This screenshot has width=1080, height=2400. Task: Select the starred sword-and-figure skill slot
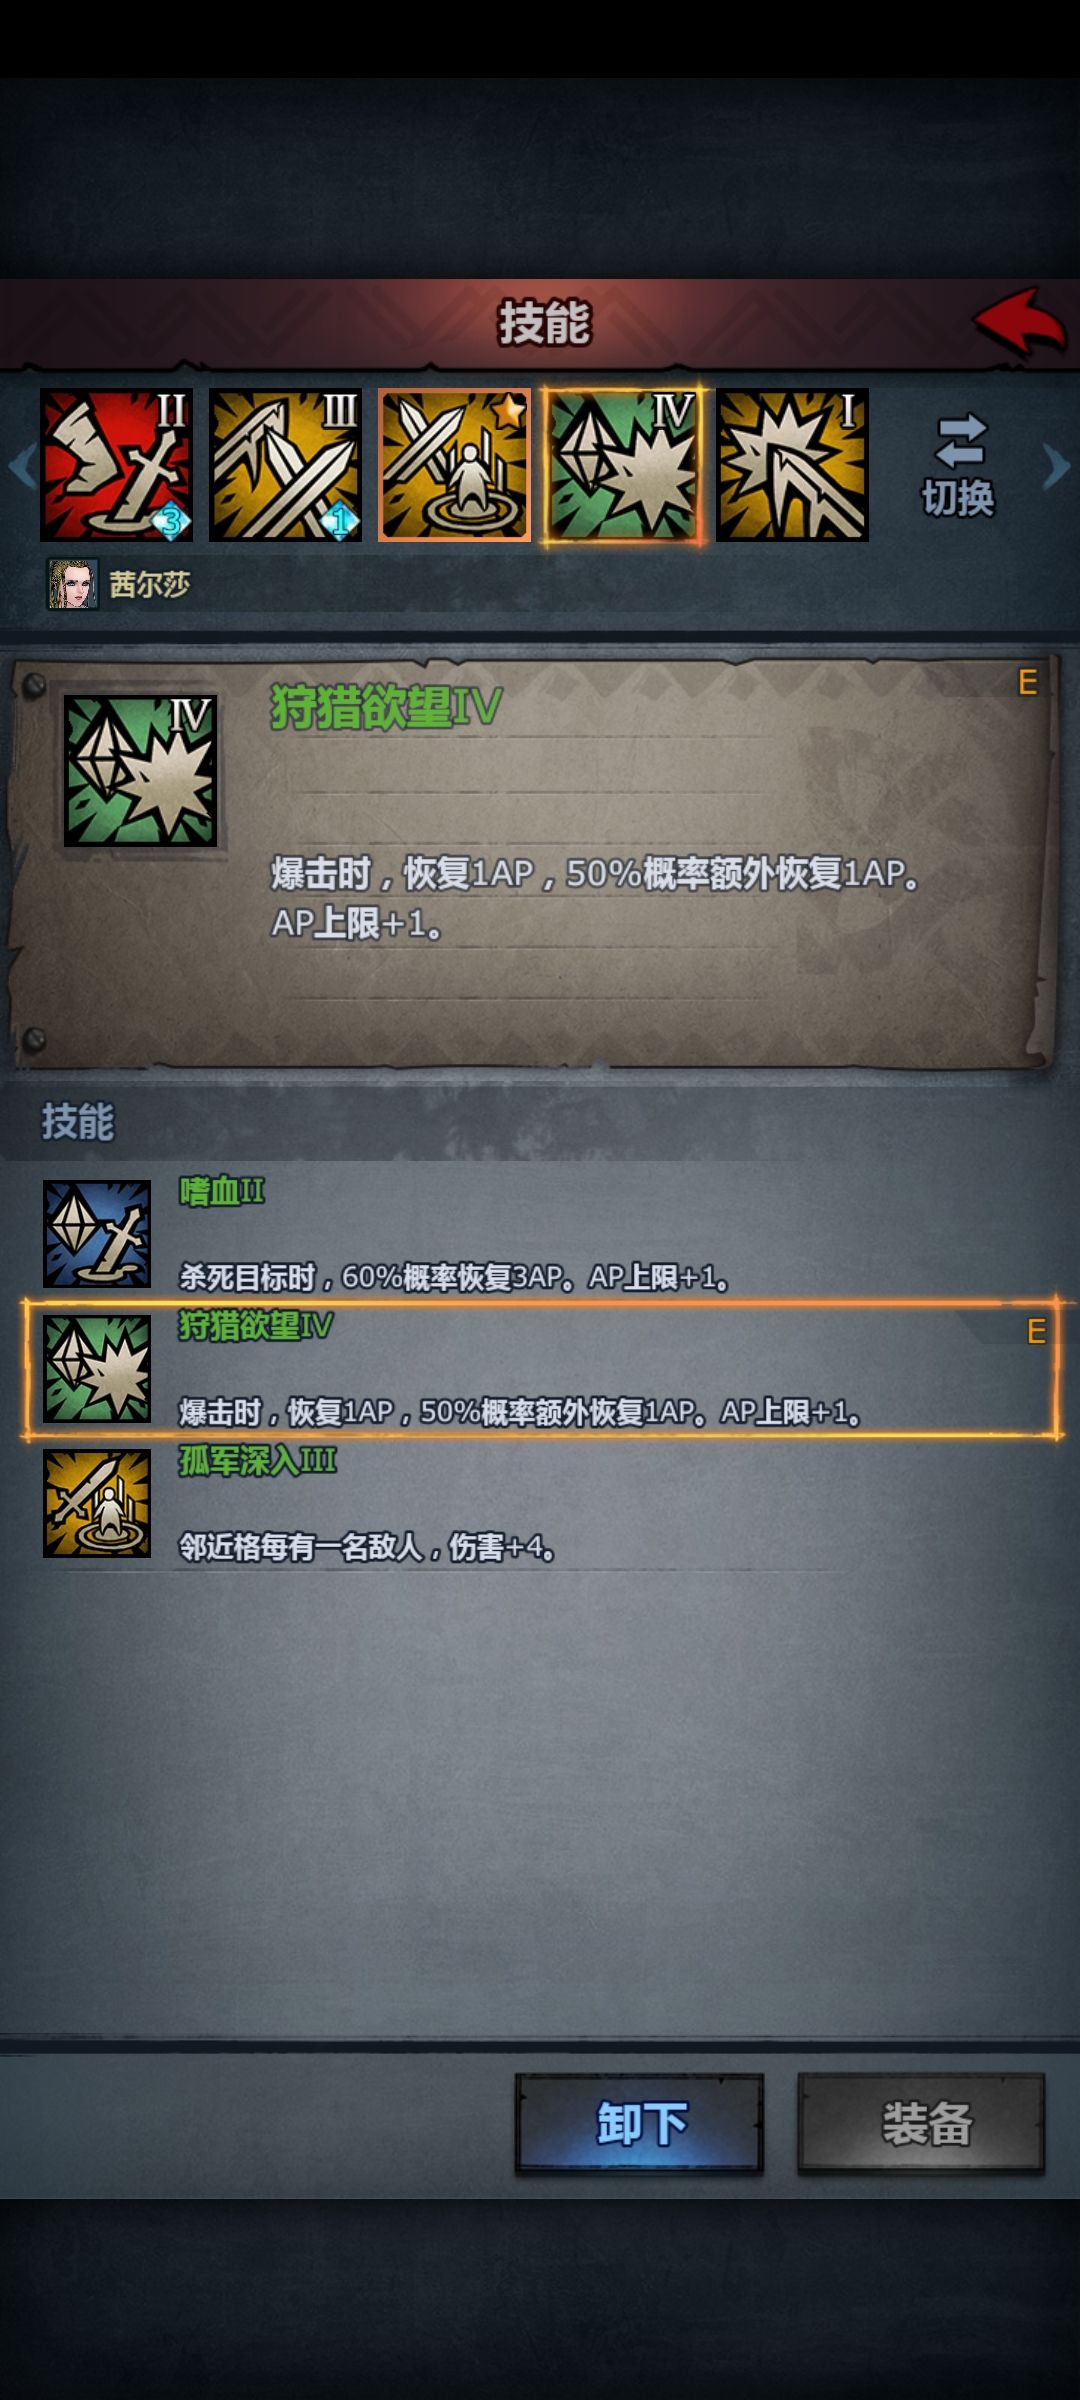(x=454, y=465)
